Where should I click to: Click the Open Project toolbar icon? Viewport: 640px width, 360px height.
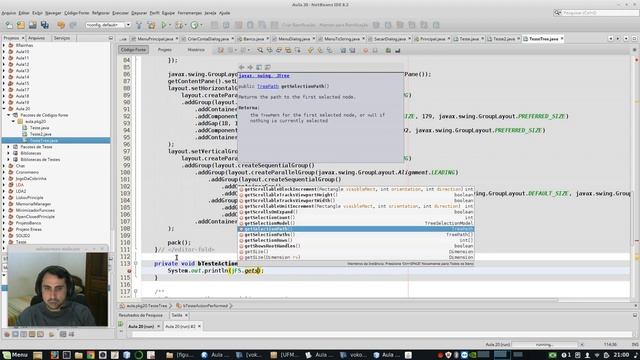[x=32, y=25]
